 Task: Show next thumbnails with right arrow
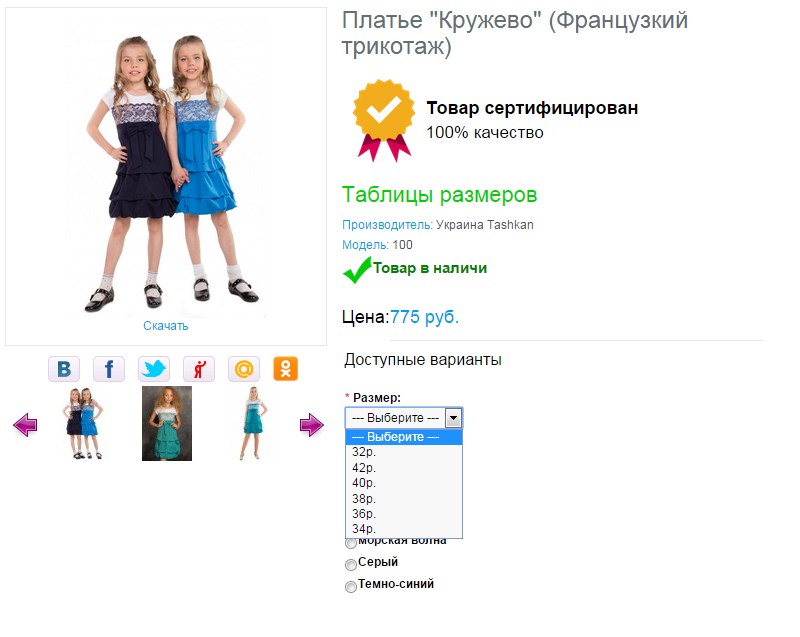311,424
